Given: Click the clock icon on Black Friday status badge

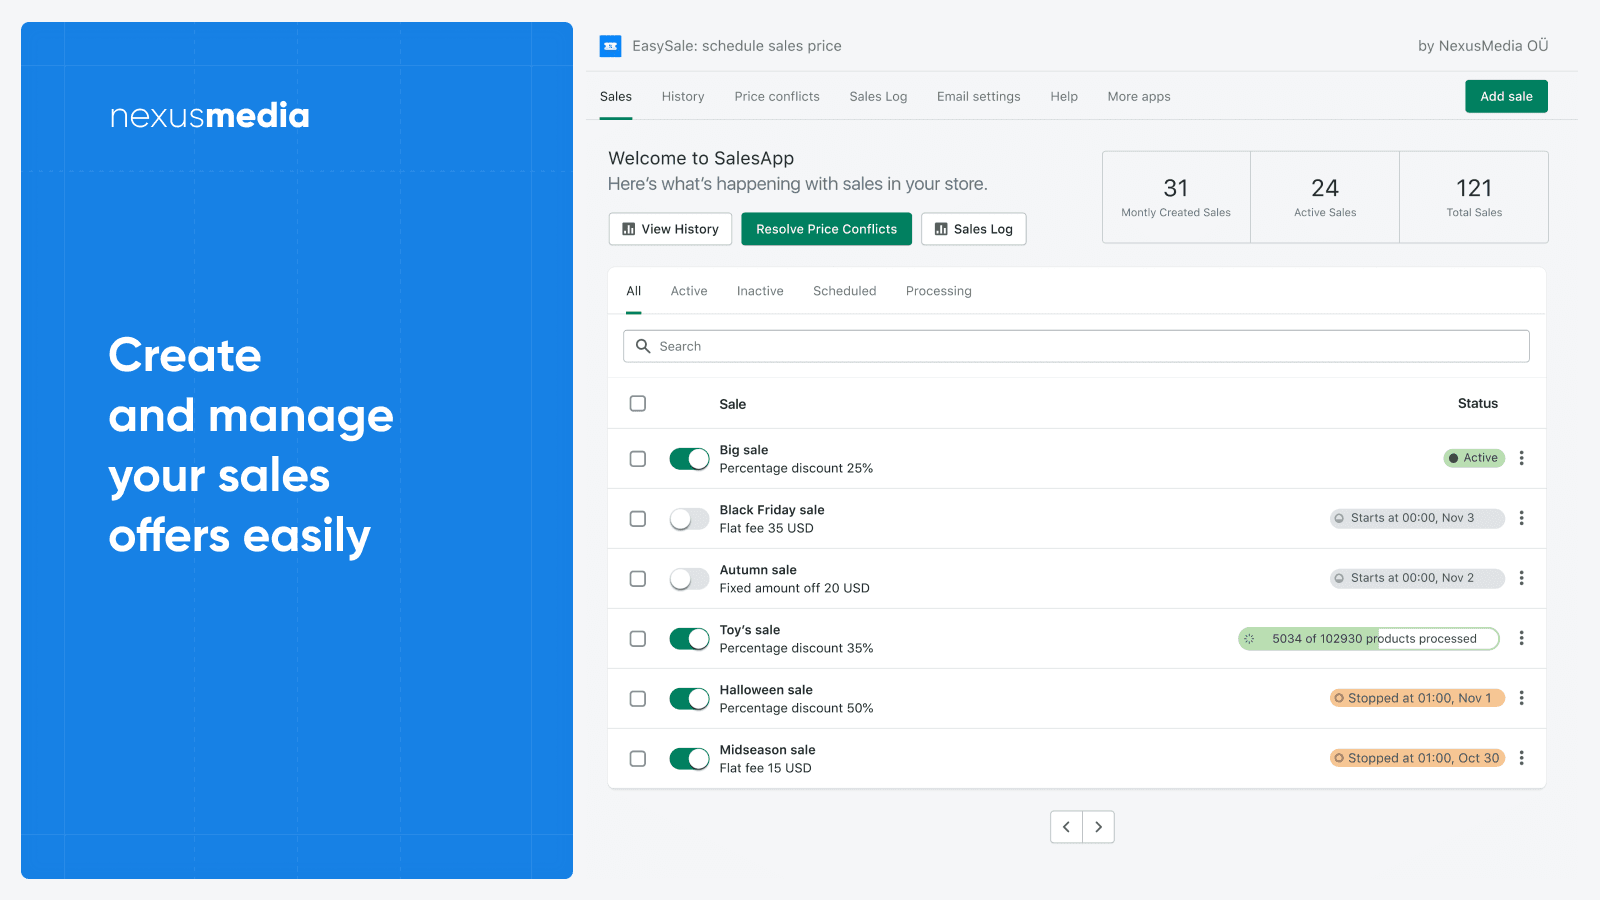Looking at the screenshot, I should (1339, 518).
